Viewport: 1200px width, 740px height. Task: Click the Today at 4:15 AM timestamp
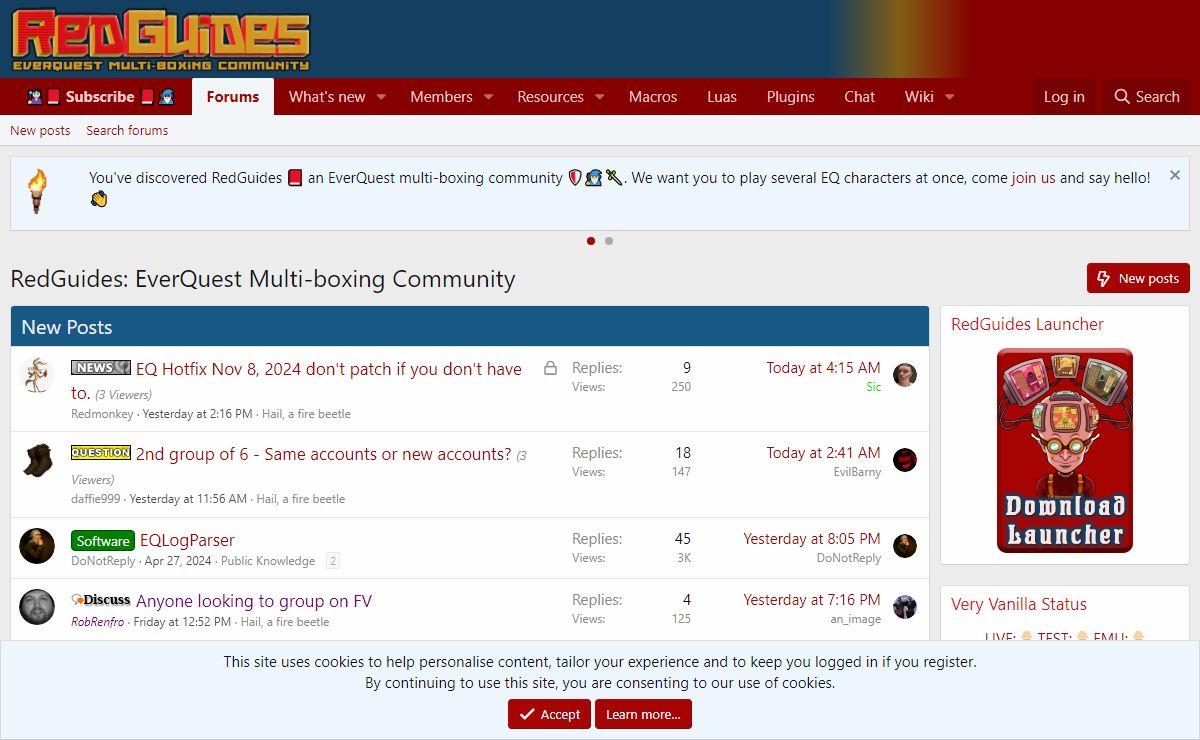click(824, 368)
